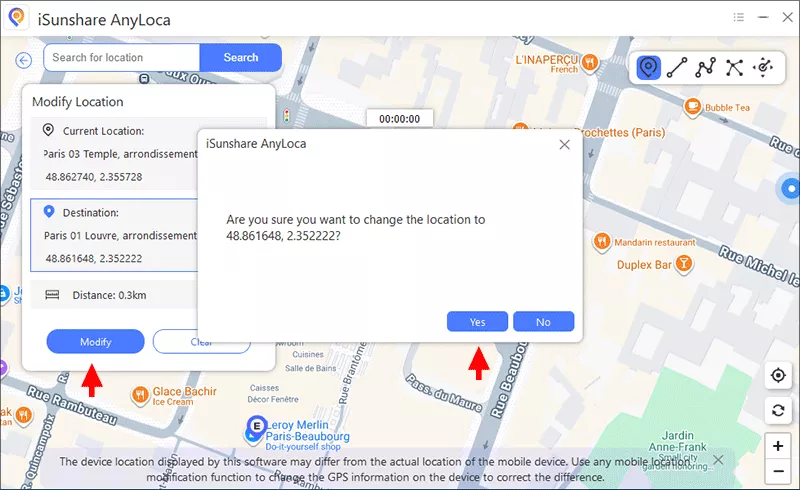The width and height of the screenshot is (800, 490).
Task: Click the distance ruler icon
Action: click(x=52, y=295)
